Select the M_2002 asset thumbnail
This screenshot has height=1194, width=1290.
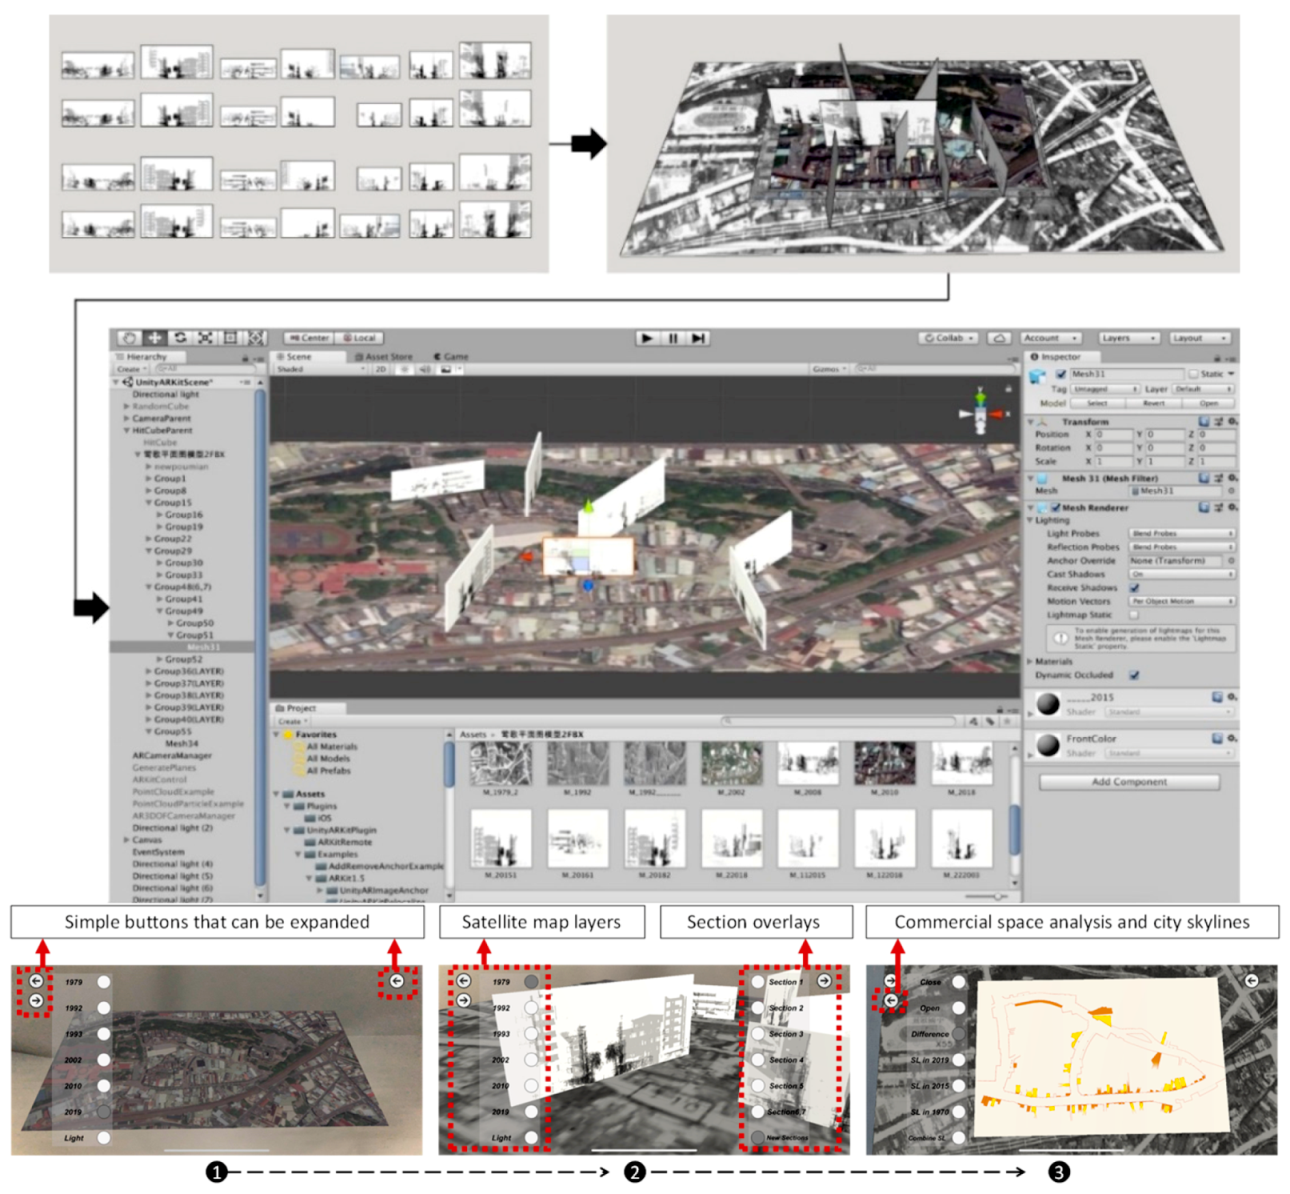[731, 765]
